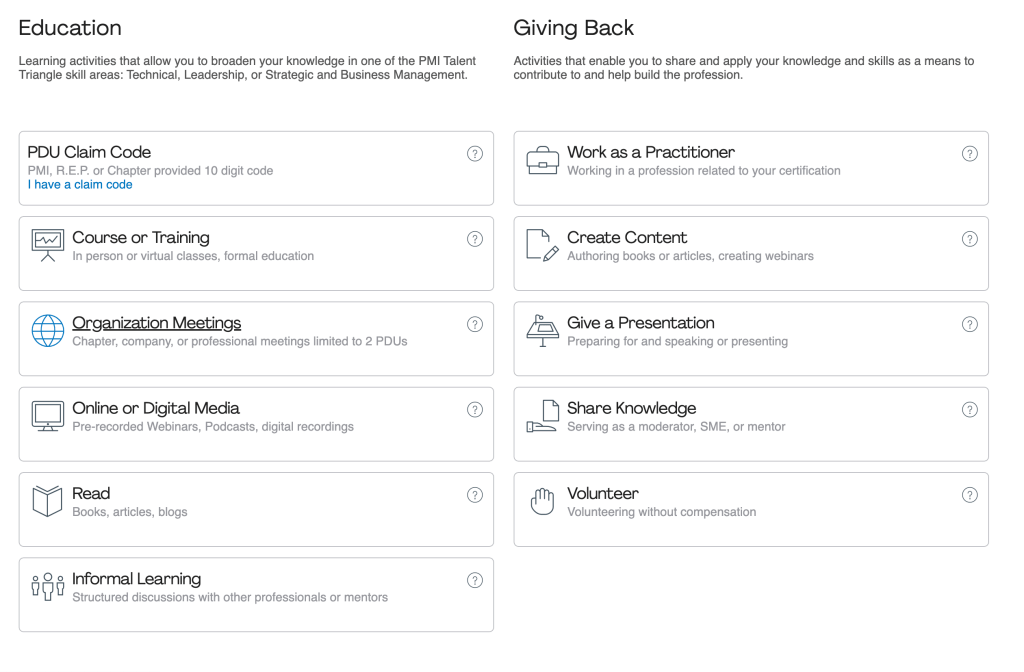Show help for Volunteer
This screenshot has width=1024, height=672.
(970, 495)
